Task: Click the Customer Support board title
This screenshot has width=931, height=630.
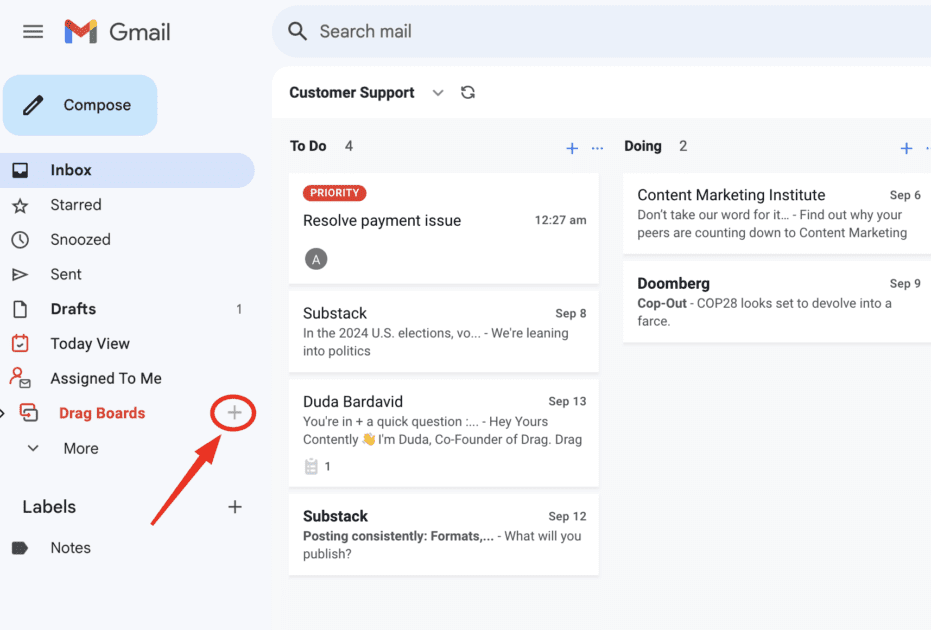Action: point(352,93)
